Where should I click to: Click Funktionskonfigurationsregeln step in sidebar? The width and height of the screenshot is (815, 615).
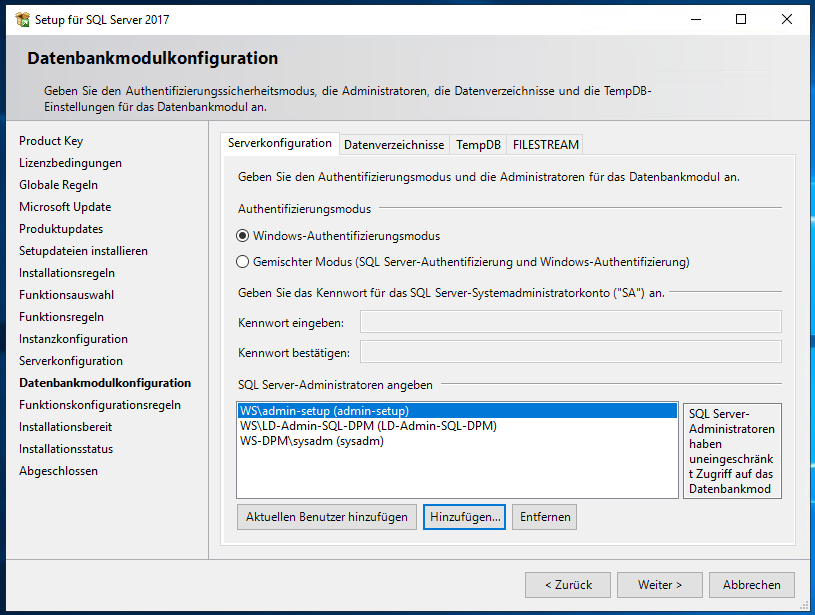[100, 405]
